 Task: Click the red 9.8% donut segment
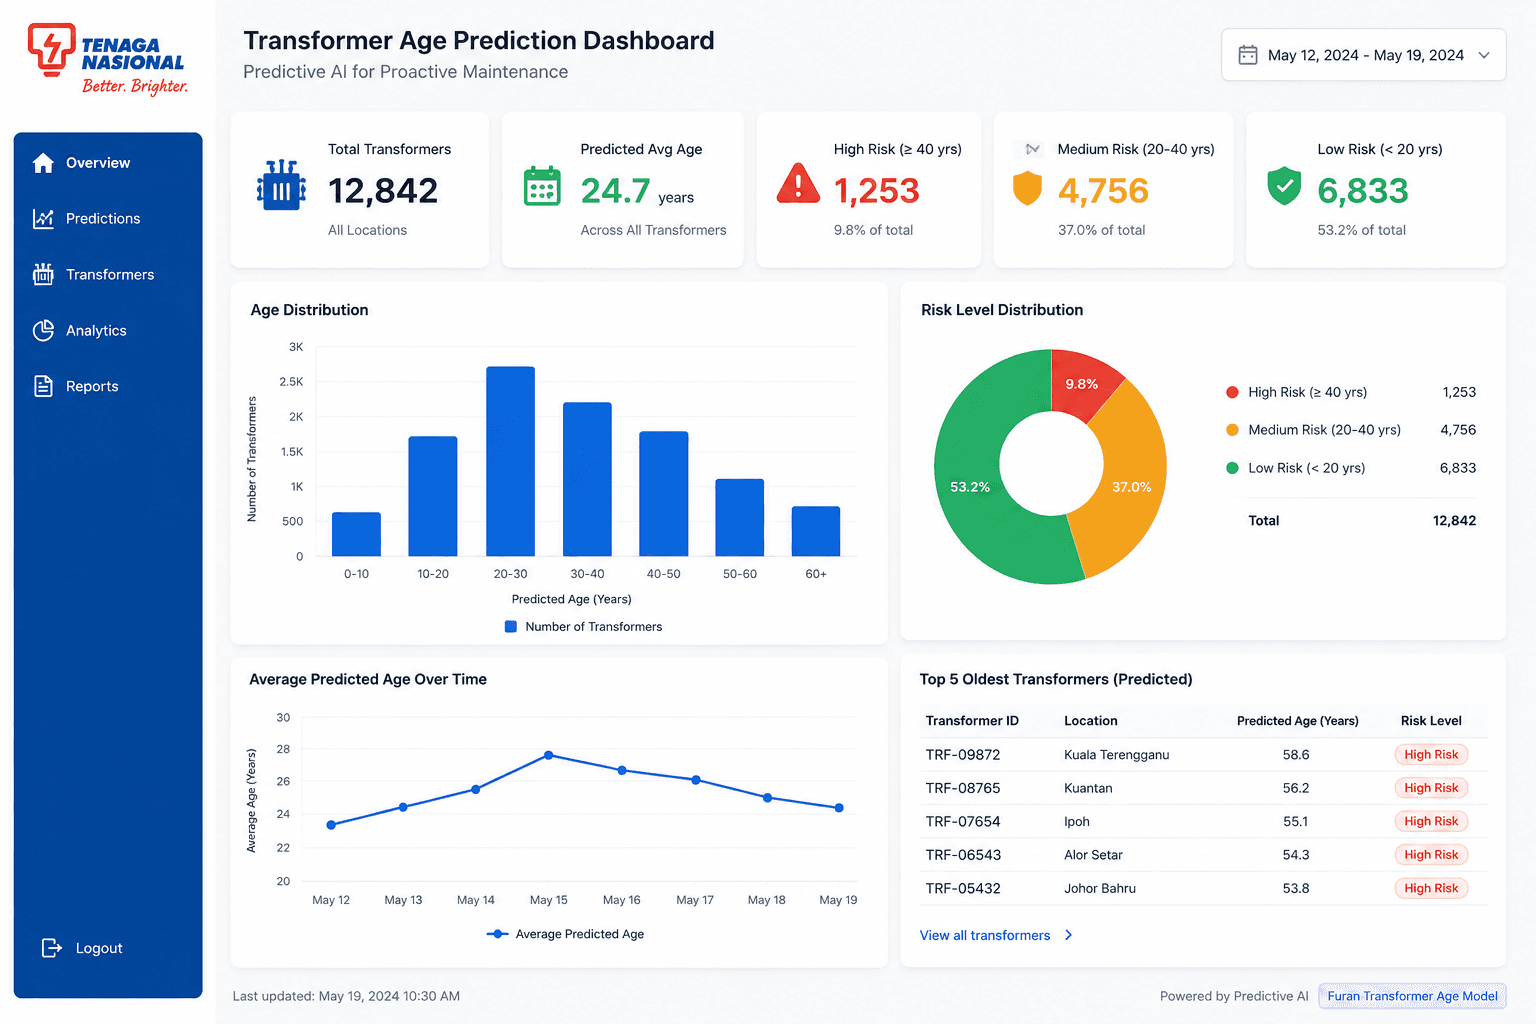tap(1083, 383)
